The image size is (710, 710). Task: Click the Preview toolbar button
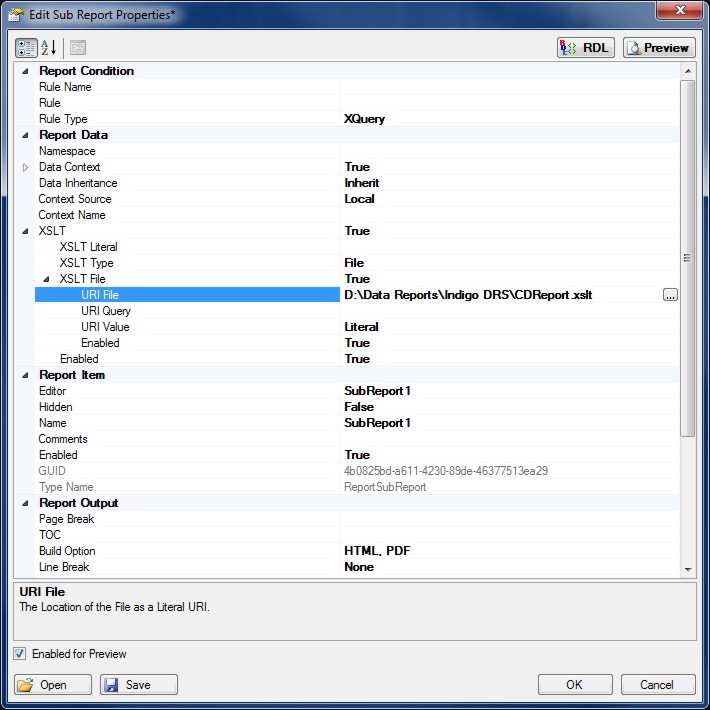click(658, 47)
